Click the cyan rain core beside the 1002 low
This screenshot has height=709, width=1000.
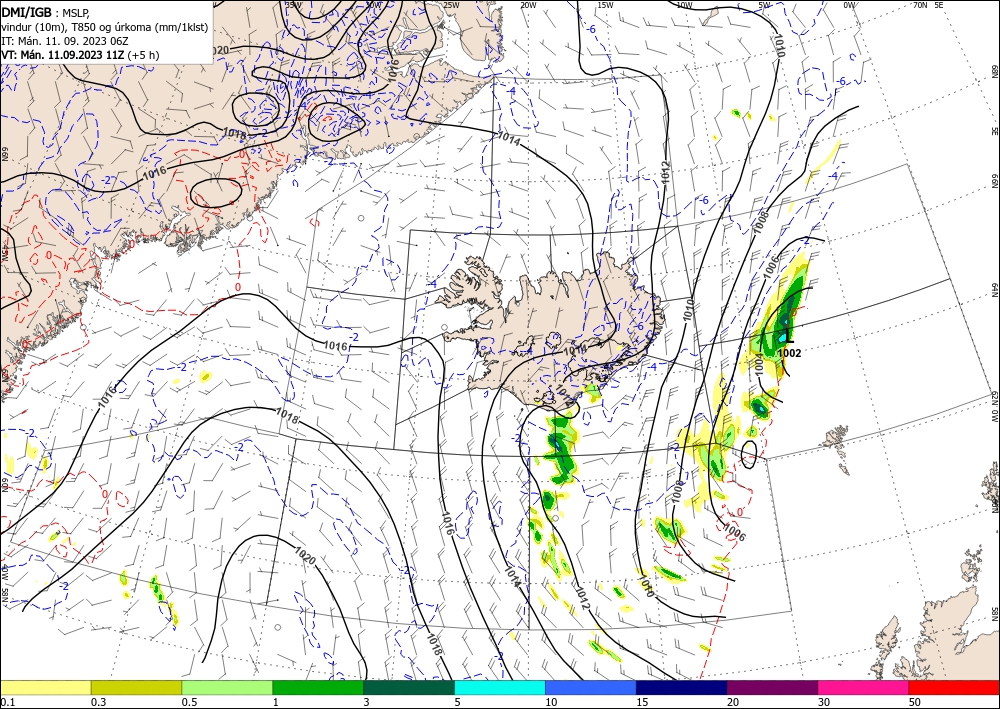point(783,336)
